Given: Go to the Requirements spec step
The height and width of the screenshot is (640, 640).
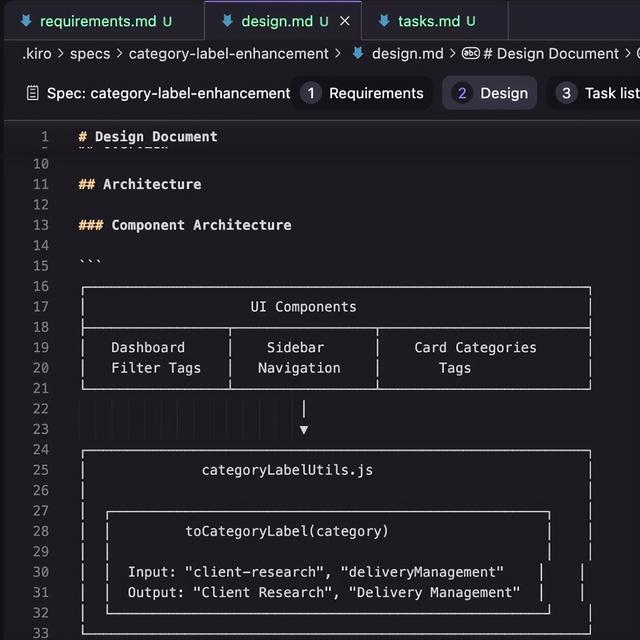Looking at the screenshot, I should pos(364,93).
